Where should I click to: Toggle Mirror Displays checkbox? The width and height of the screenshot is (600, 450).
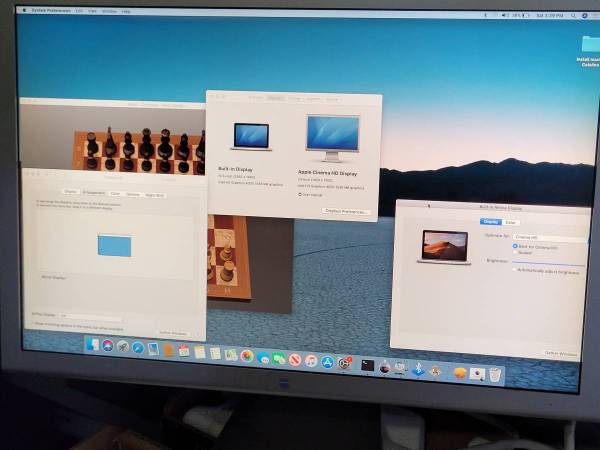52,277
